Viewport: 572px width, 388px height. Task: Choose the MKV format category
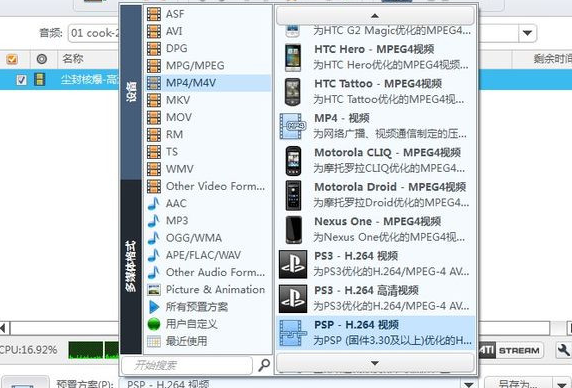click(208, 100)
